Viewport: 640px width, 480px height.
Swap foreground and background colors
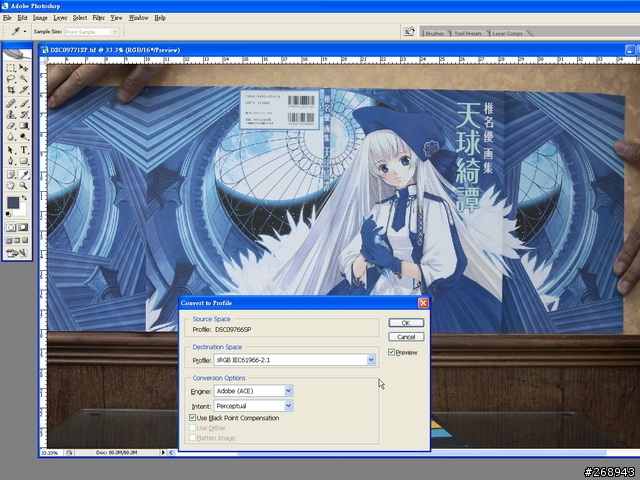pyautogui.click(x=24, y=198)
